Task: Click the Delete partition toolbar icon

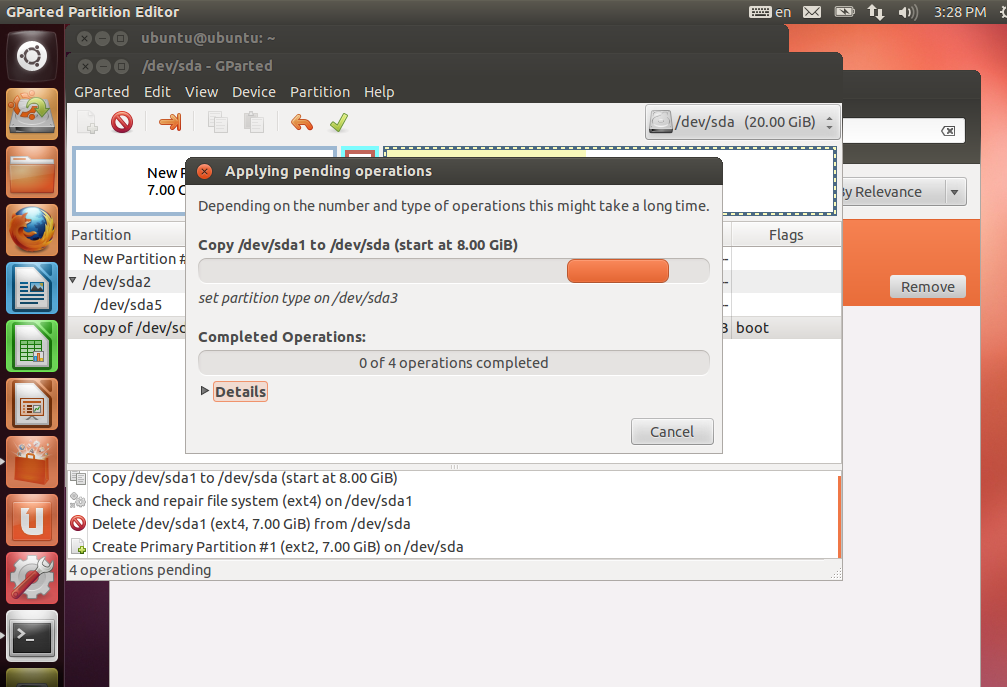Action: (122, 122)
